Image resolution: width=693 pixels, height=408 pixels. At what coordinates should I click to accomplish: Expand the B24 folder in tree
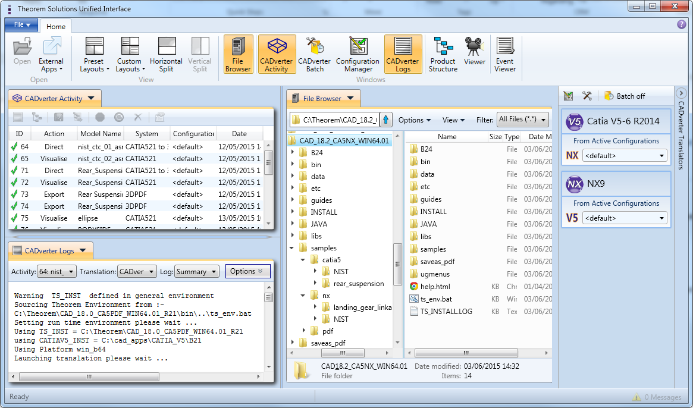coord(293,153)
